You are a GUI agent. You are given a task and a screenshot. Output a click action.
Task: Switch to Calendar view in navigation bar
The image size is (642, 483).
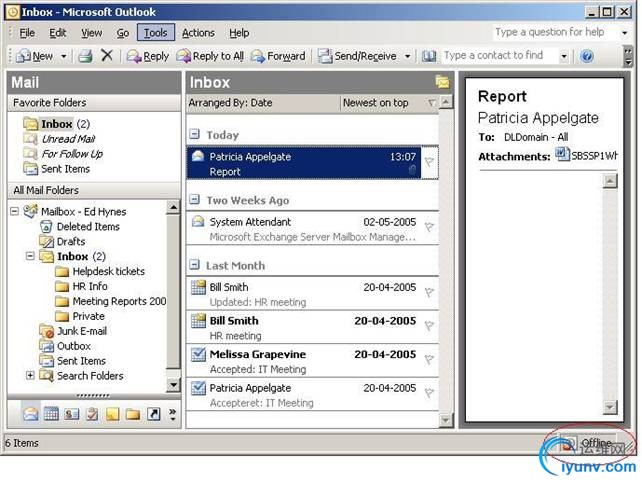click(x=51, y=414)
